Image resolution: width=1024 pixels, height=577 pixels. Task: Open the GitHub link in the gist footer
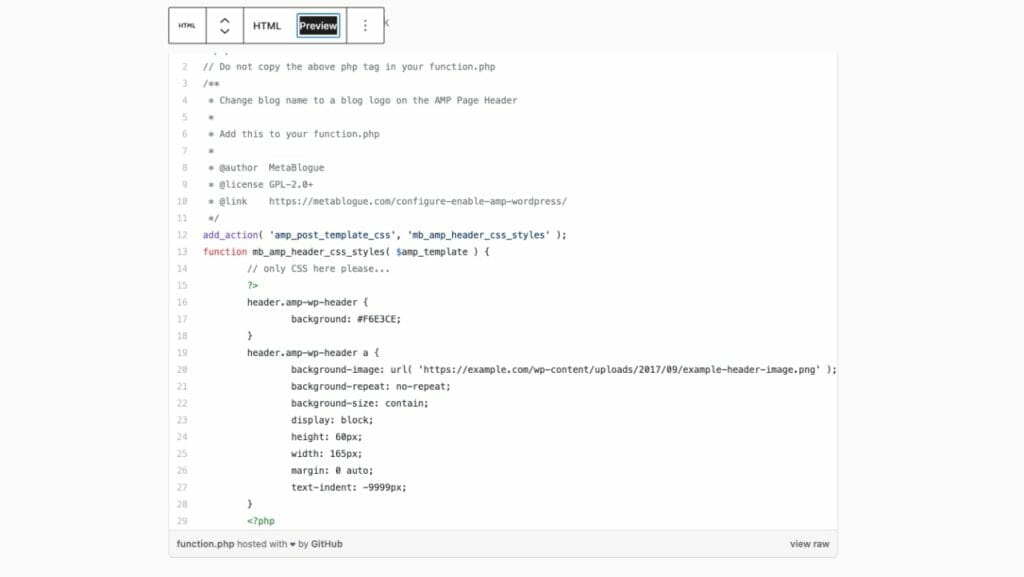point(326,544)
